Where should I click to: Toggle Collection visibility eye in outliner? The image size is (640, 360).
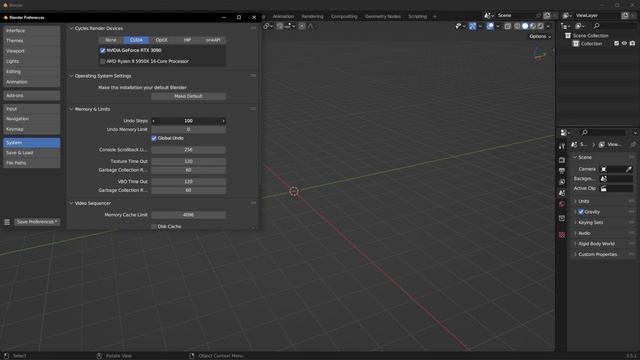pos(624,44)
